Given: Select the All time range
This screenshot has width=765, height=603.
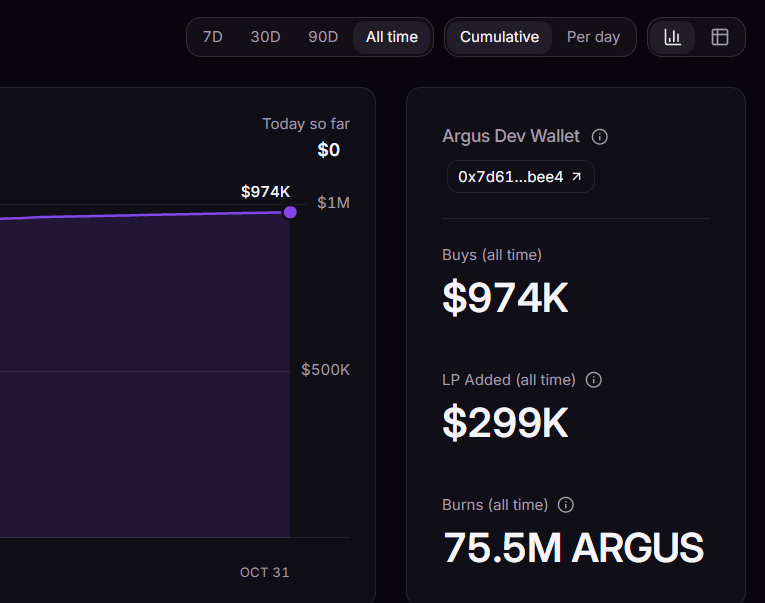Looking at the screenshot, I should [x=392, y=37].
